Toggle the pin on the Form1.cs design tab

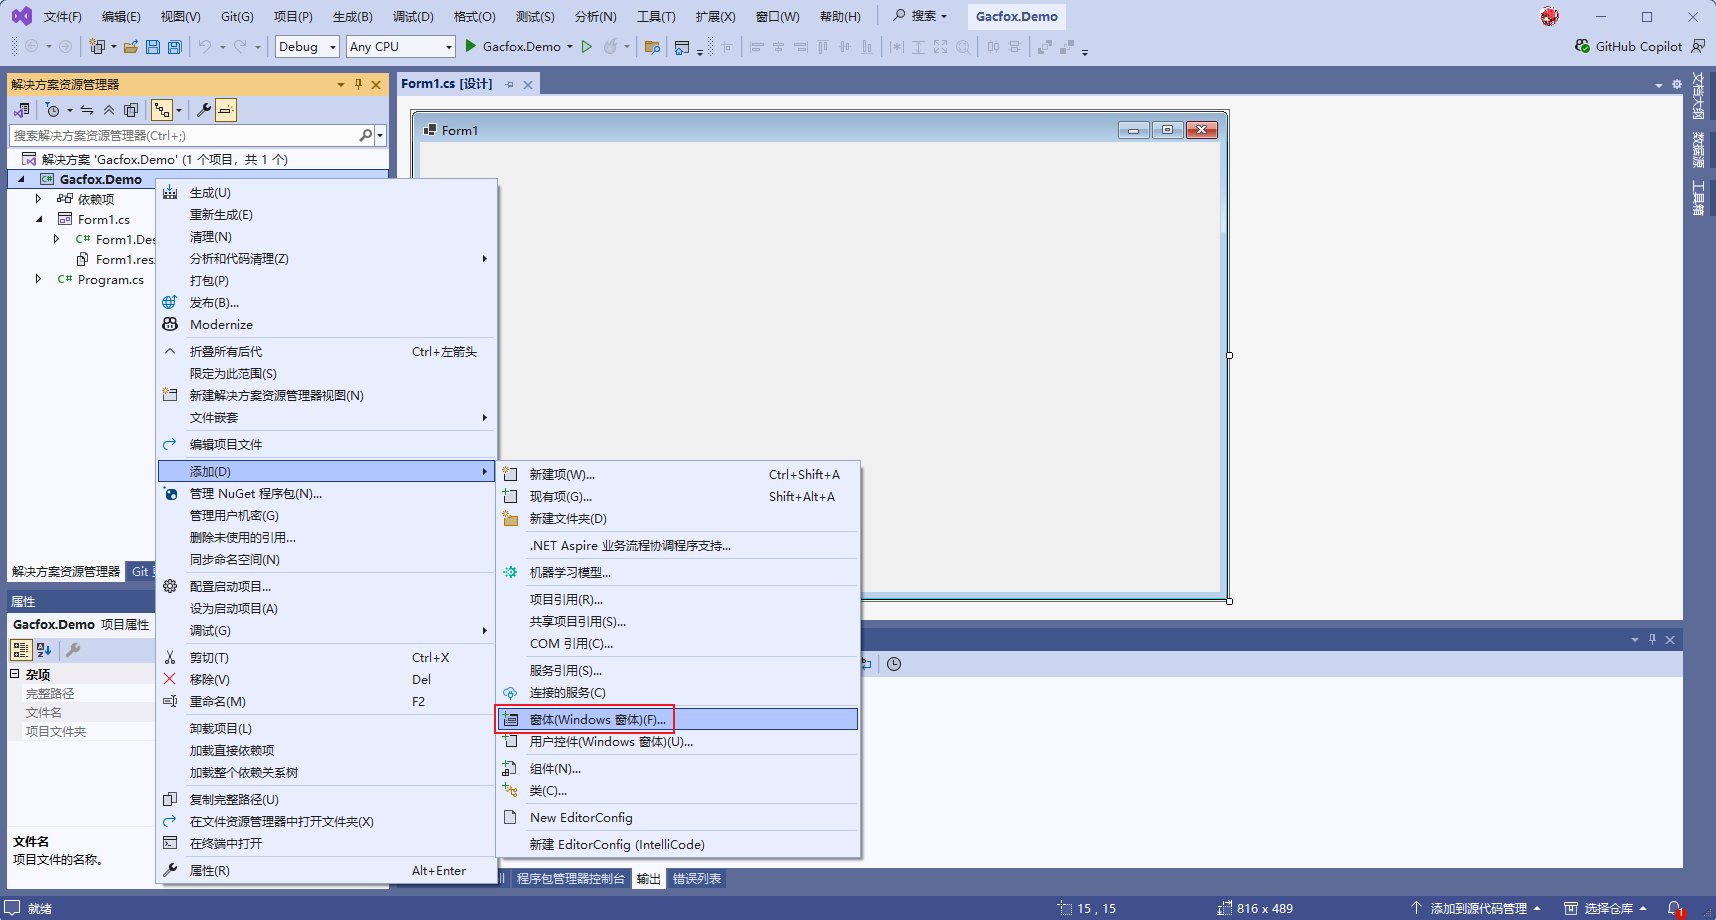click(510, 85)
